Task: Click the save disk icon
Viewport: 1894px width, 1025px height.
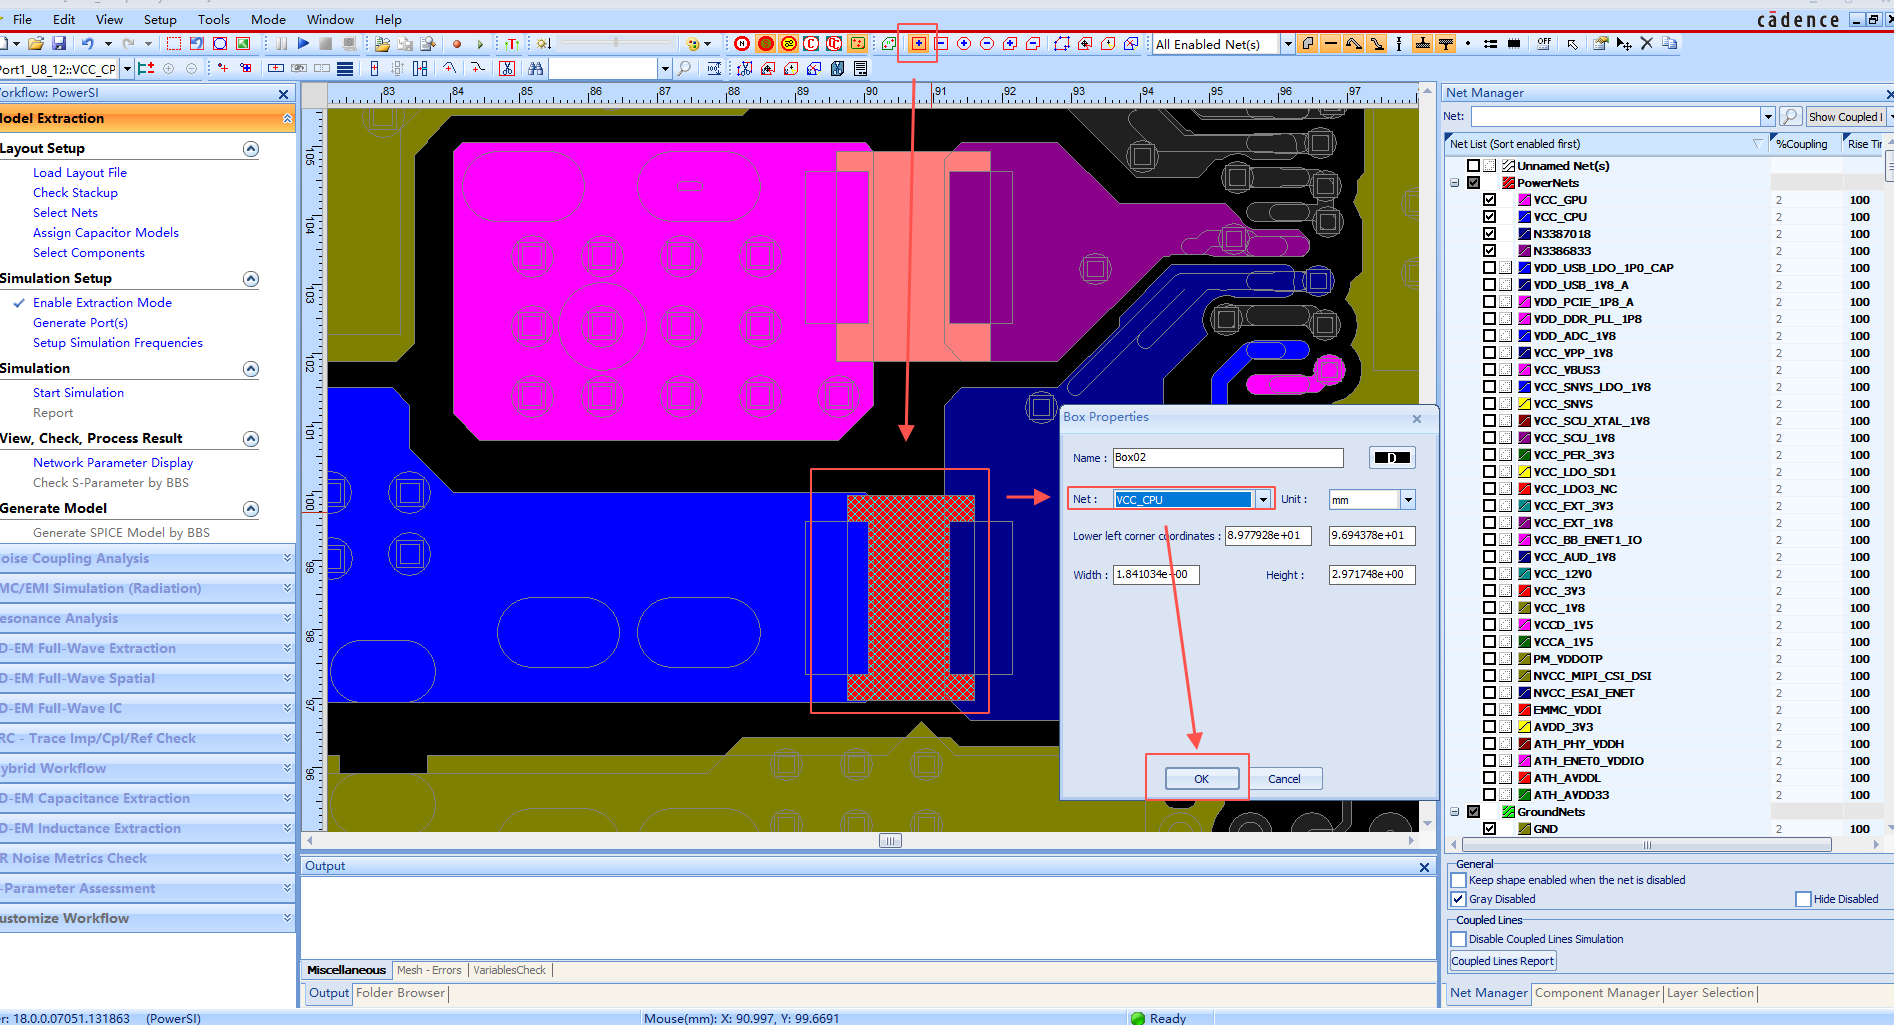Action: tap(59, 44)
